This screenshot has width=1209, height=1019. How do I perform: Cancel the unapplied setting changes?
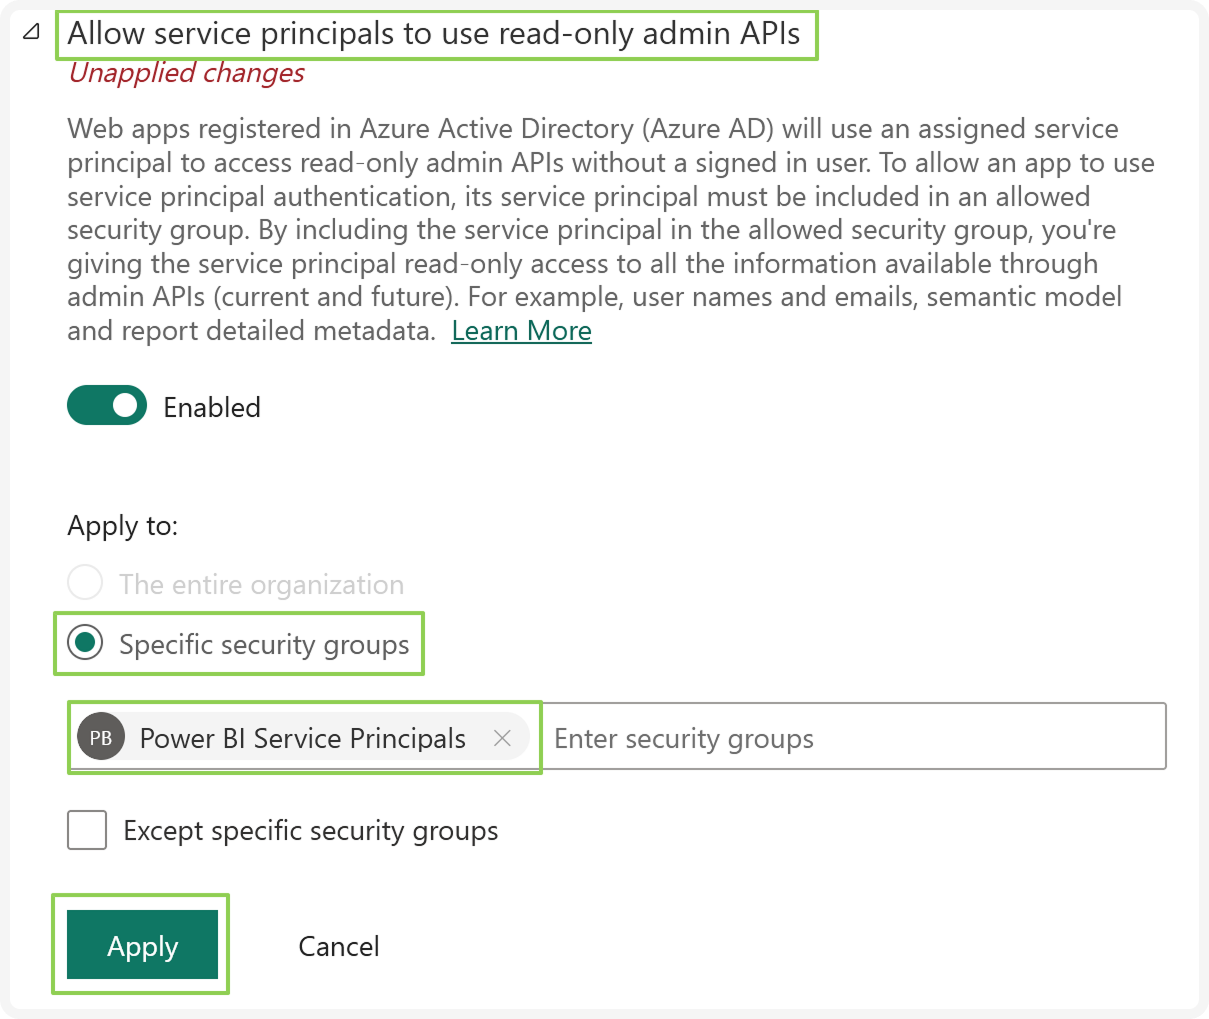pyautogui.click(x=339, y=946)
